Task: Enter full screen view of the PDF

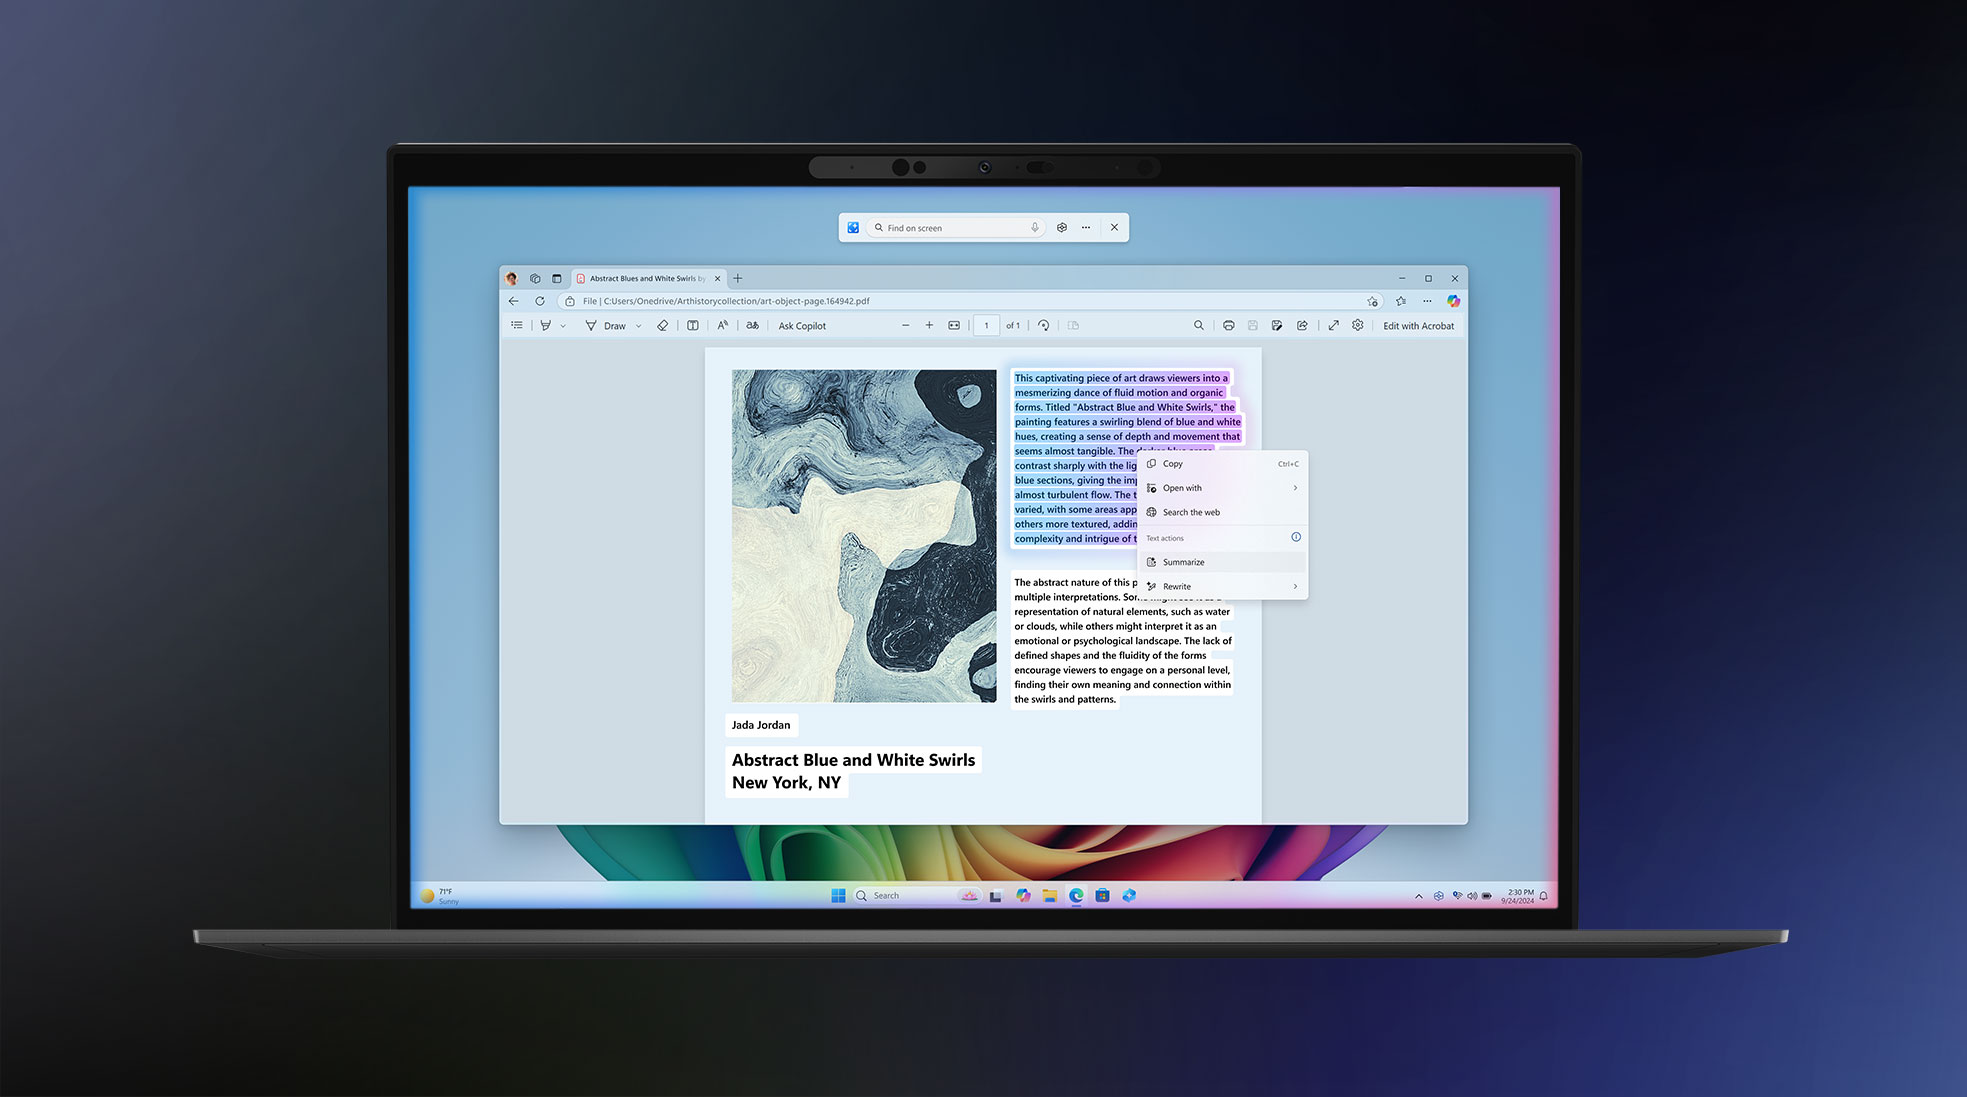Action: pyautogui.click(x=1334, y=325)
